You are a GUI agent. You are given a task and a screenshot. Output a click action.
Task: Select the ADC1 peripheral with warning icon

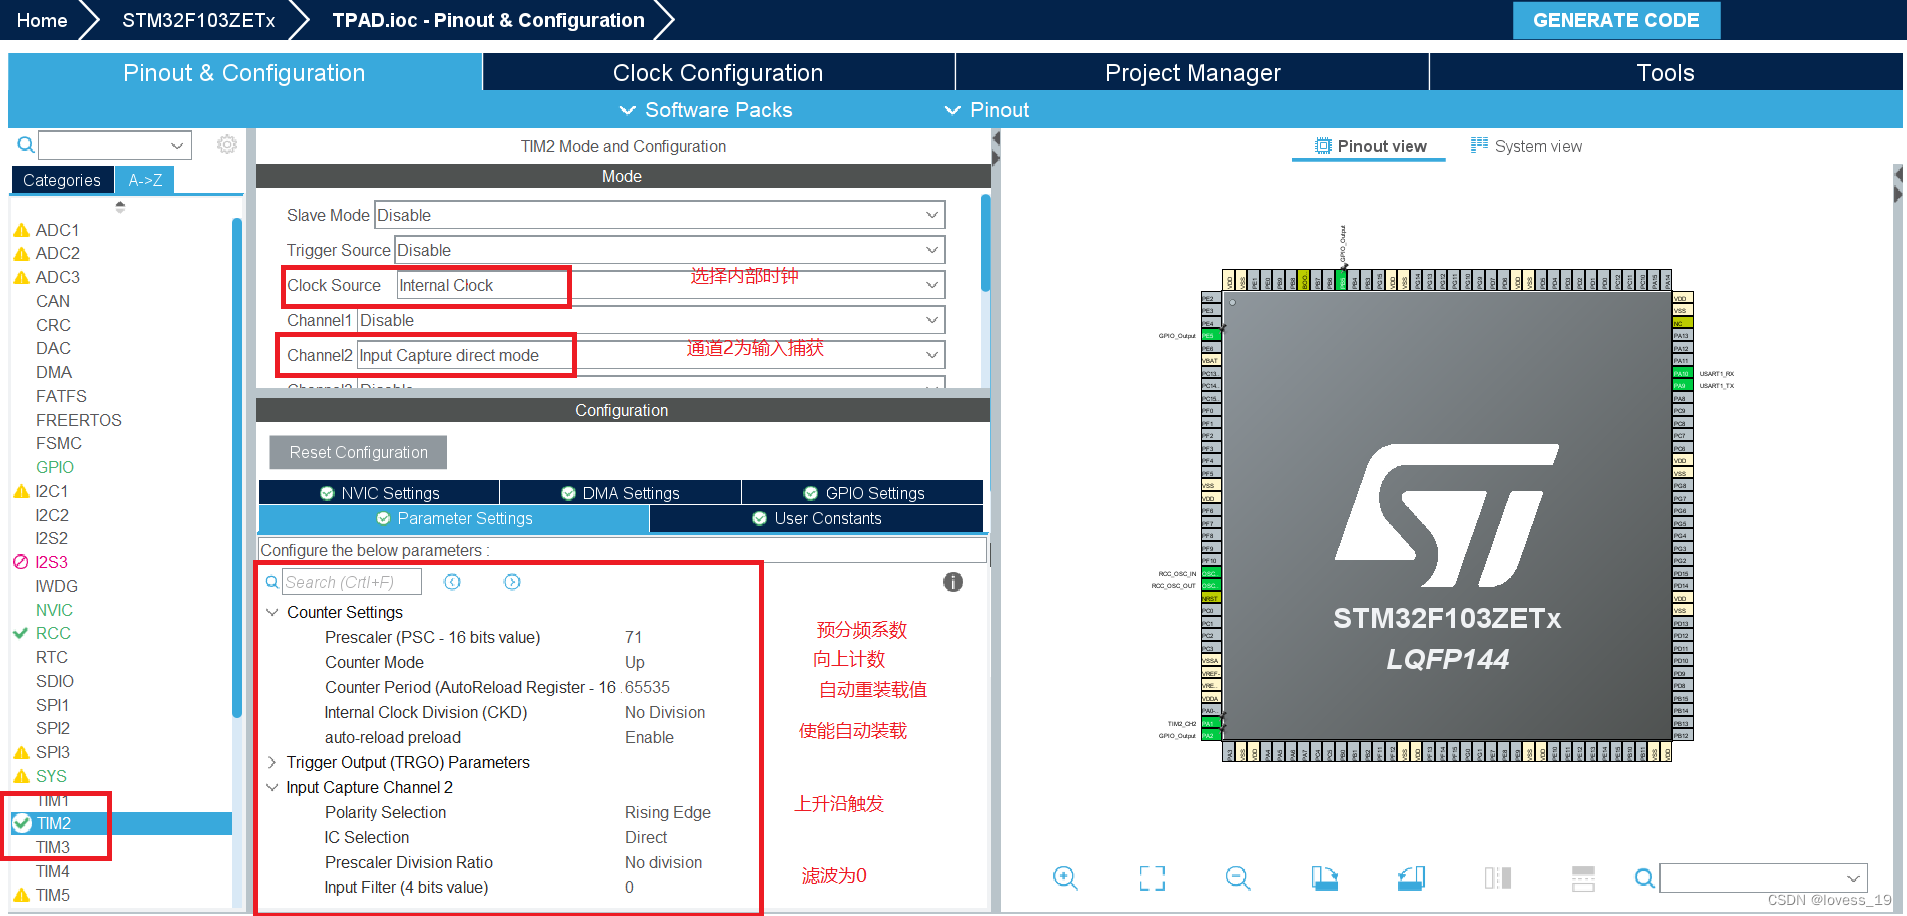57,230
